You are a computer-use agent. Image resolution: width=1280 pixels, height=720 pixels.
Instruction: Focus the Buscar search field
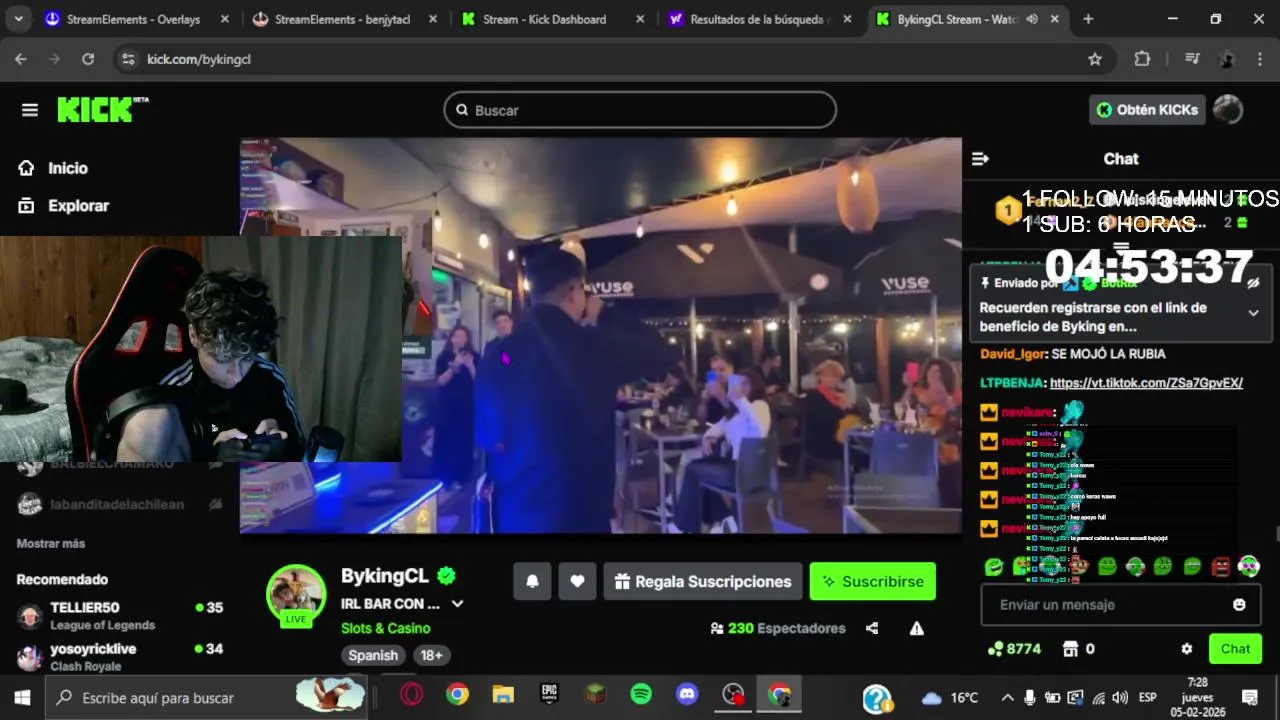click(640, 110)
